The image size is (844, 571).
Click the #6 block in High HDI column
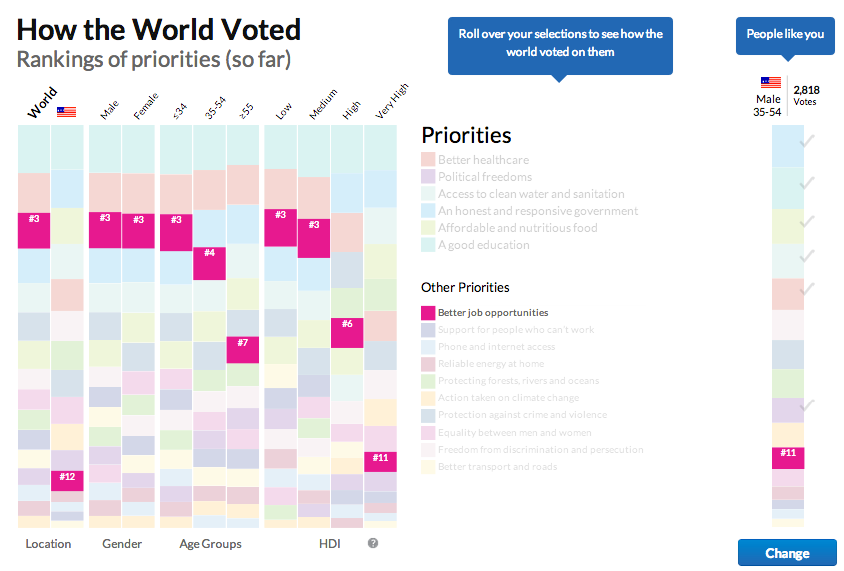(346, 325)
